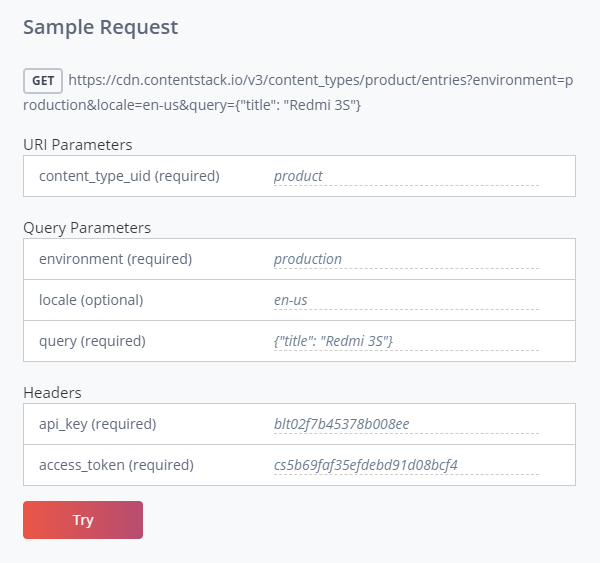The image size is (600, 563).
Task: Select the api_key (required) label
Action: click(x=98, y=424)
